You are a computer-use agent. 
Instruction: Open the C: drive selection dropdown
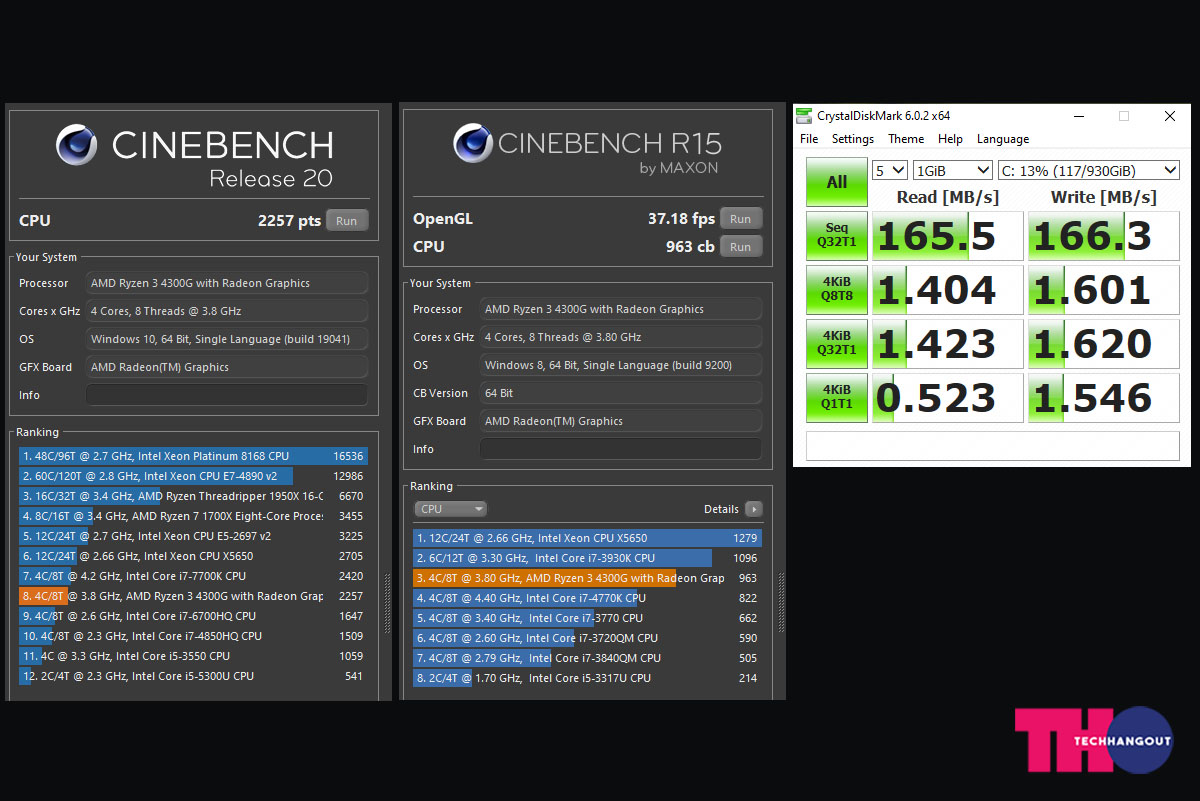coord(1088,170)
